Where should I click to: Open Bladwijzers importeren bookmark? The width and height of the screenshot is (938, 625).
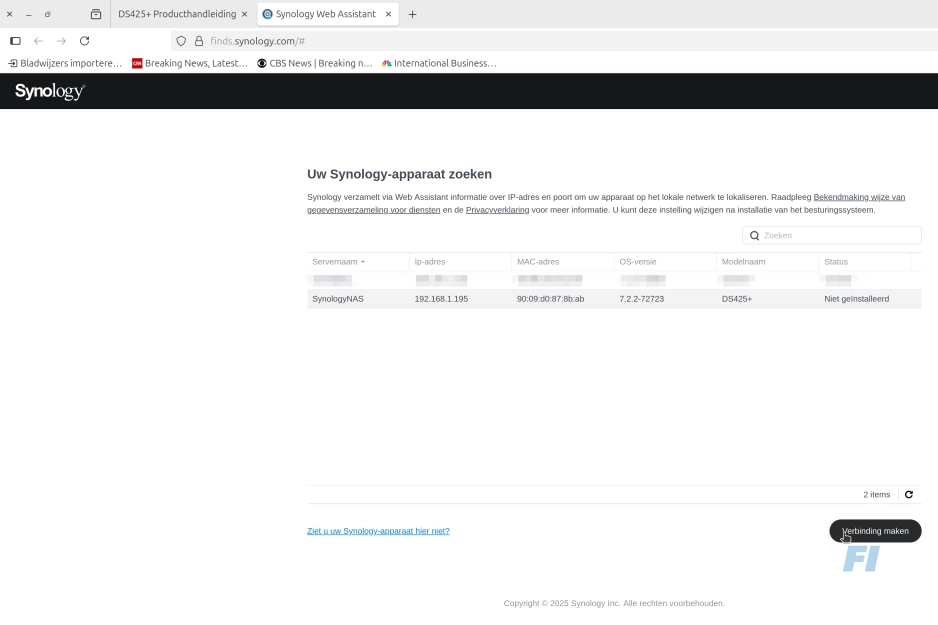click(x=65, y=63)
